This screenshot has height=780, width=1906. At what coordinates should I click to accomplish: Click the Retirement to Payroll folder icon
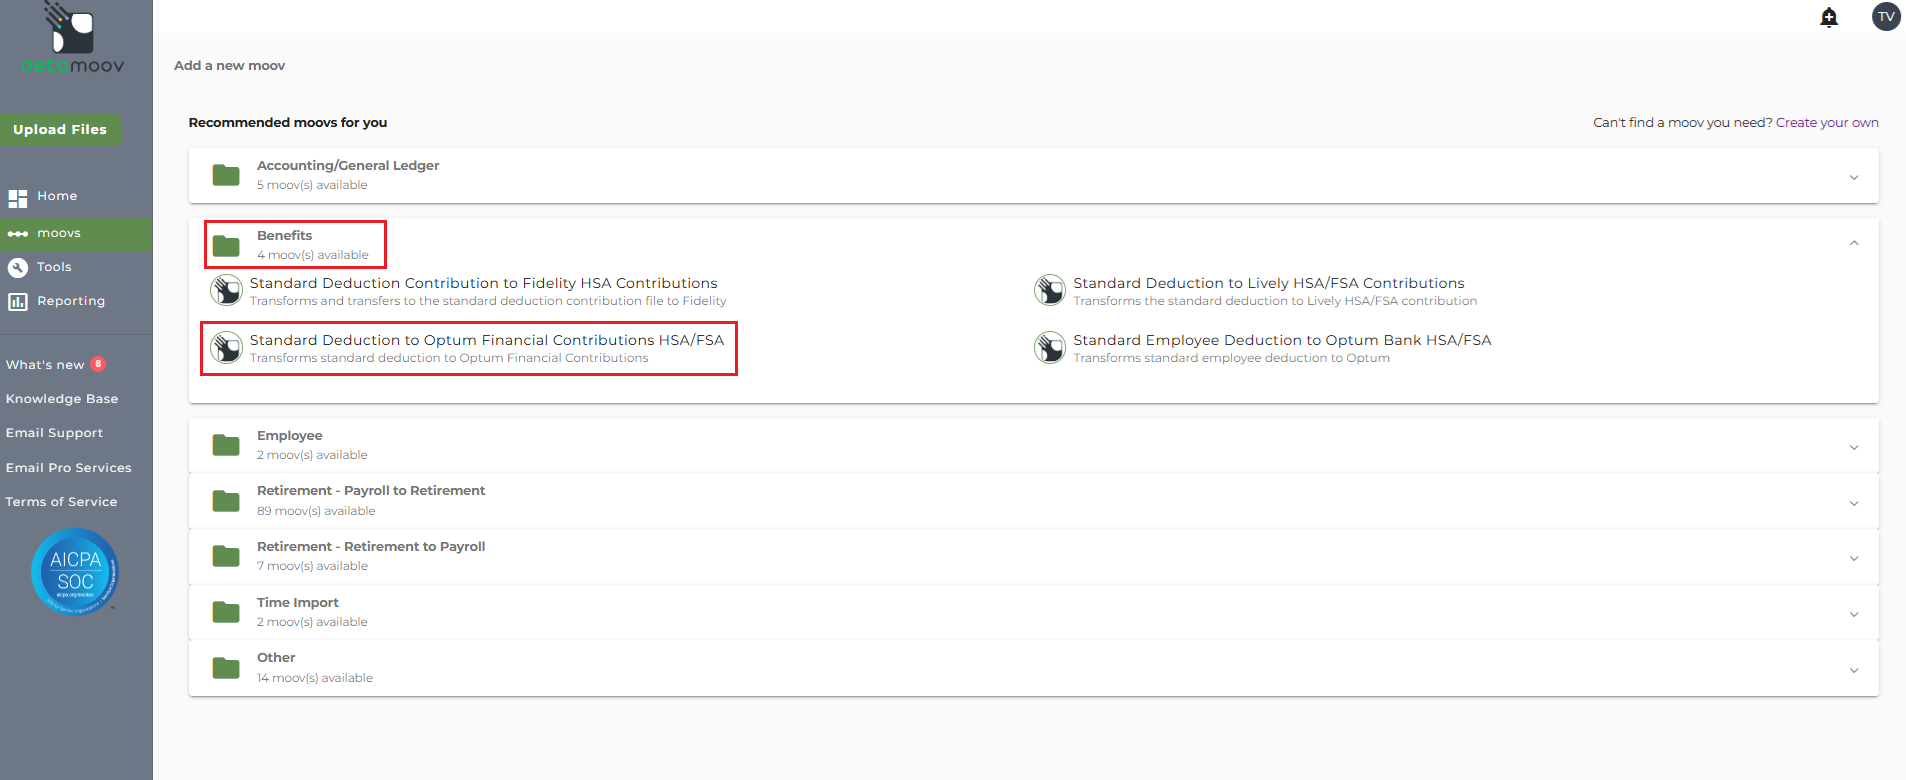coord(226,556)
